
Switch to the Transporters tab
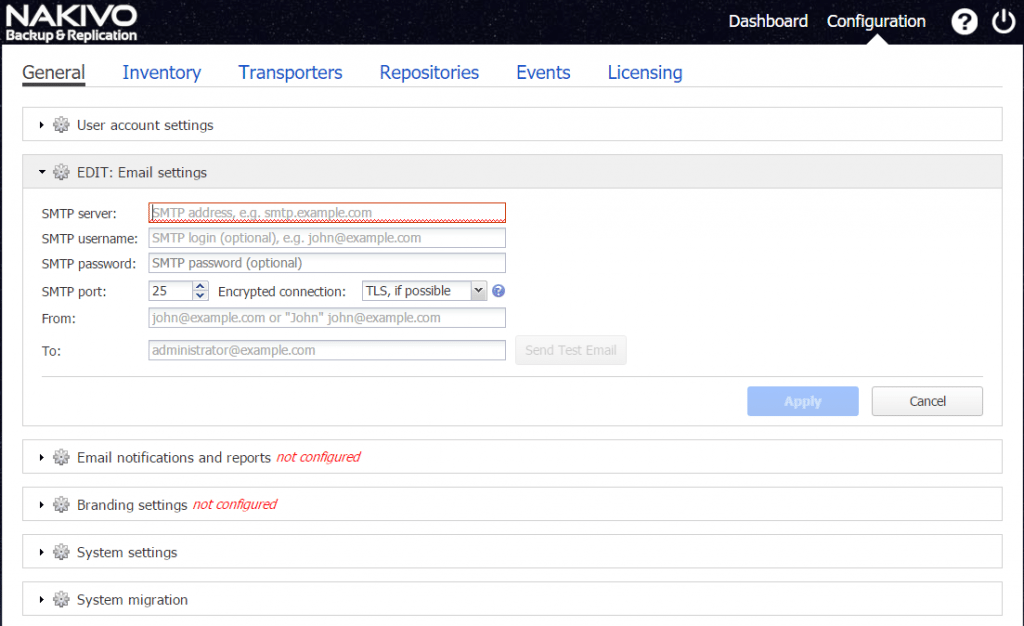click(290, 72)
